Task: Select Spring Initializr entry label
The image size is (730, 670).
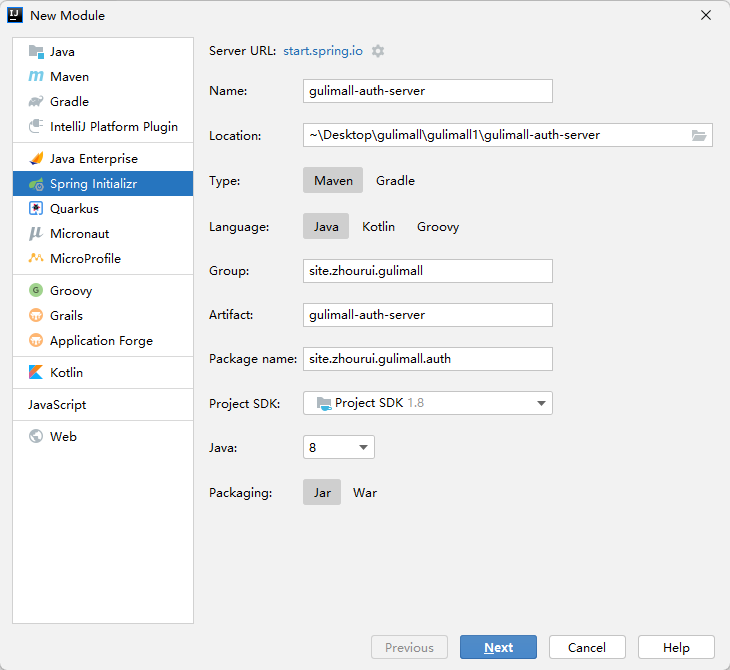Action: 94,184
